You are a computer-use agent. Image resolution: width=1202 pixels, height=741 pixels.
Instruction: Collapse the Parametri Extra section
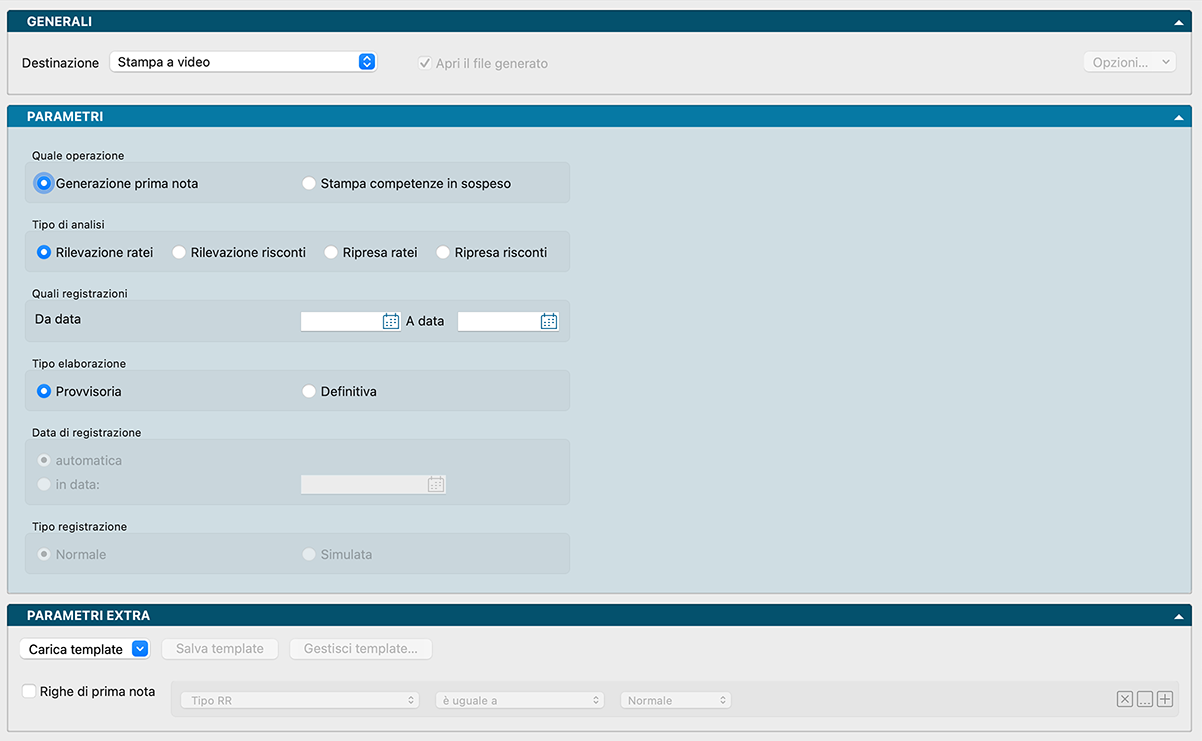click(1179, 616)
